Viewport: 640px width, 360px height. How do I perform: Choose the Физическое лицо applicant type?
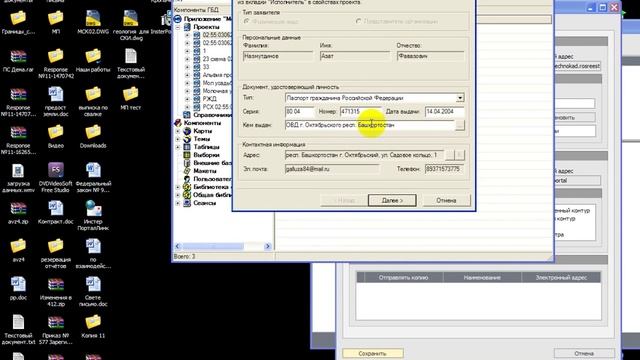tap(247, 21)
